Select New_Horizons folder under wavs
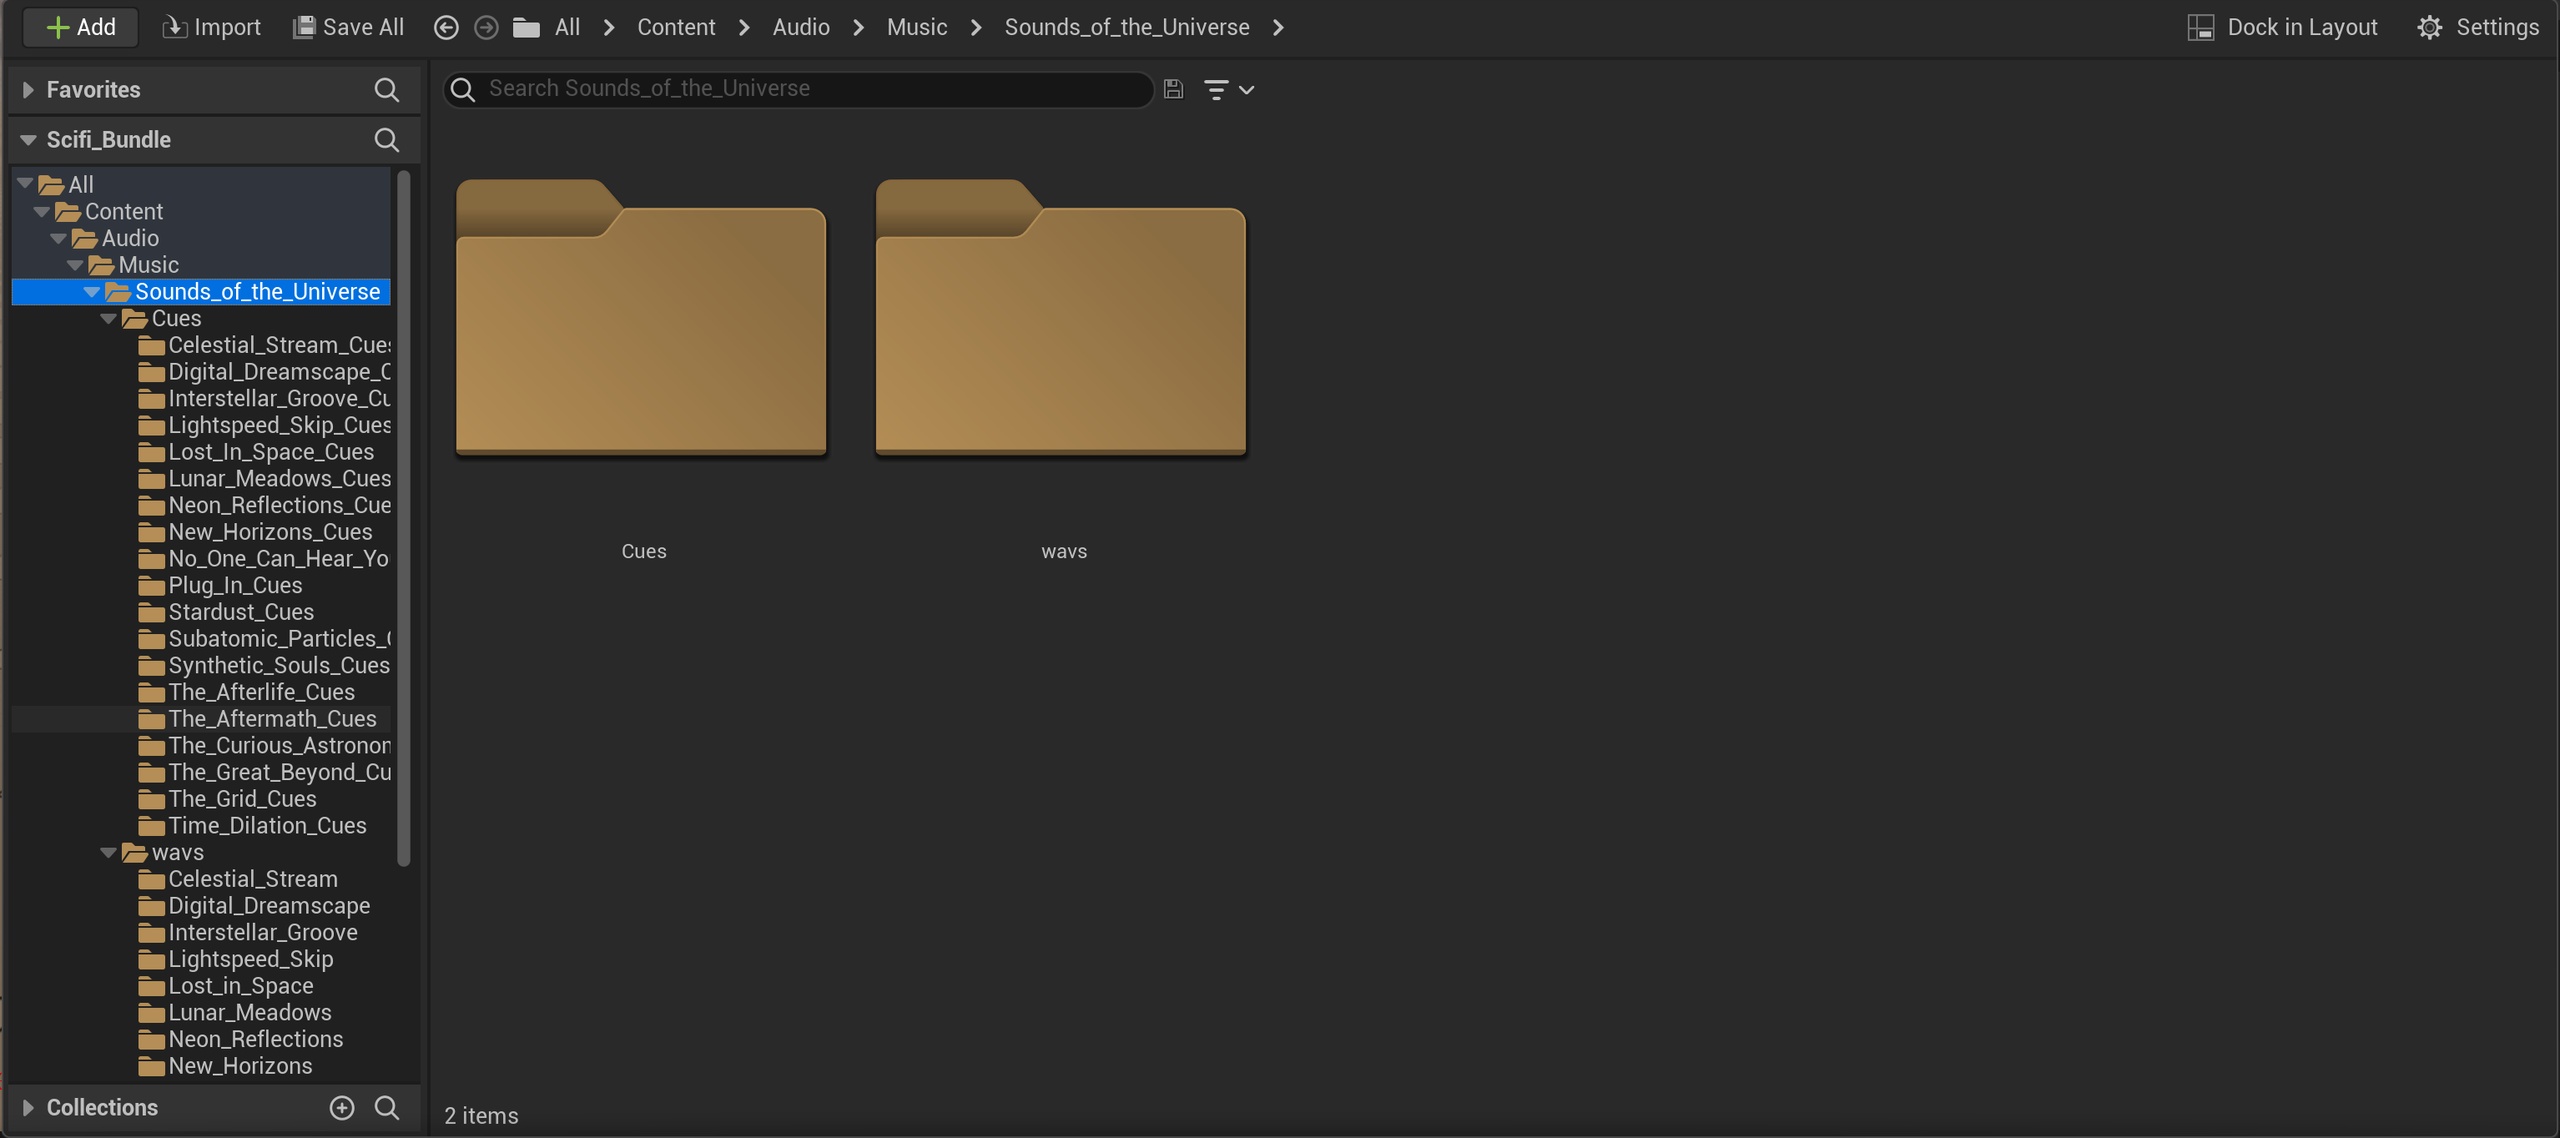Screen dimensions: 2560x1138 (x=226, y=1066)
